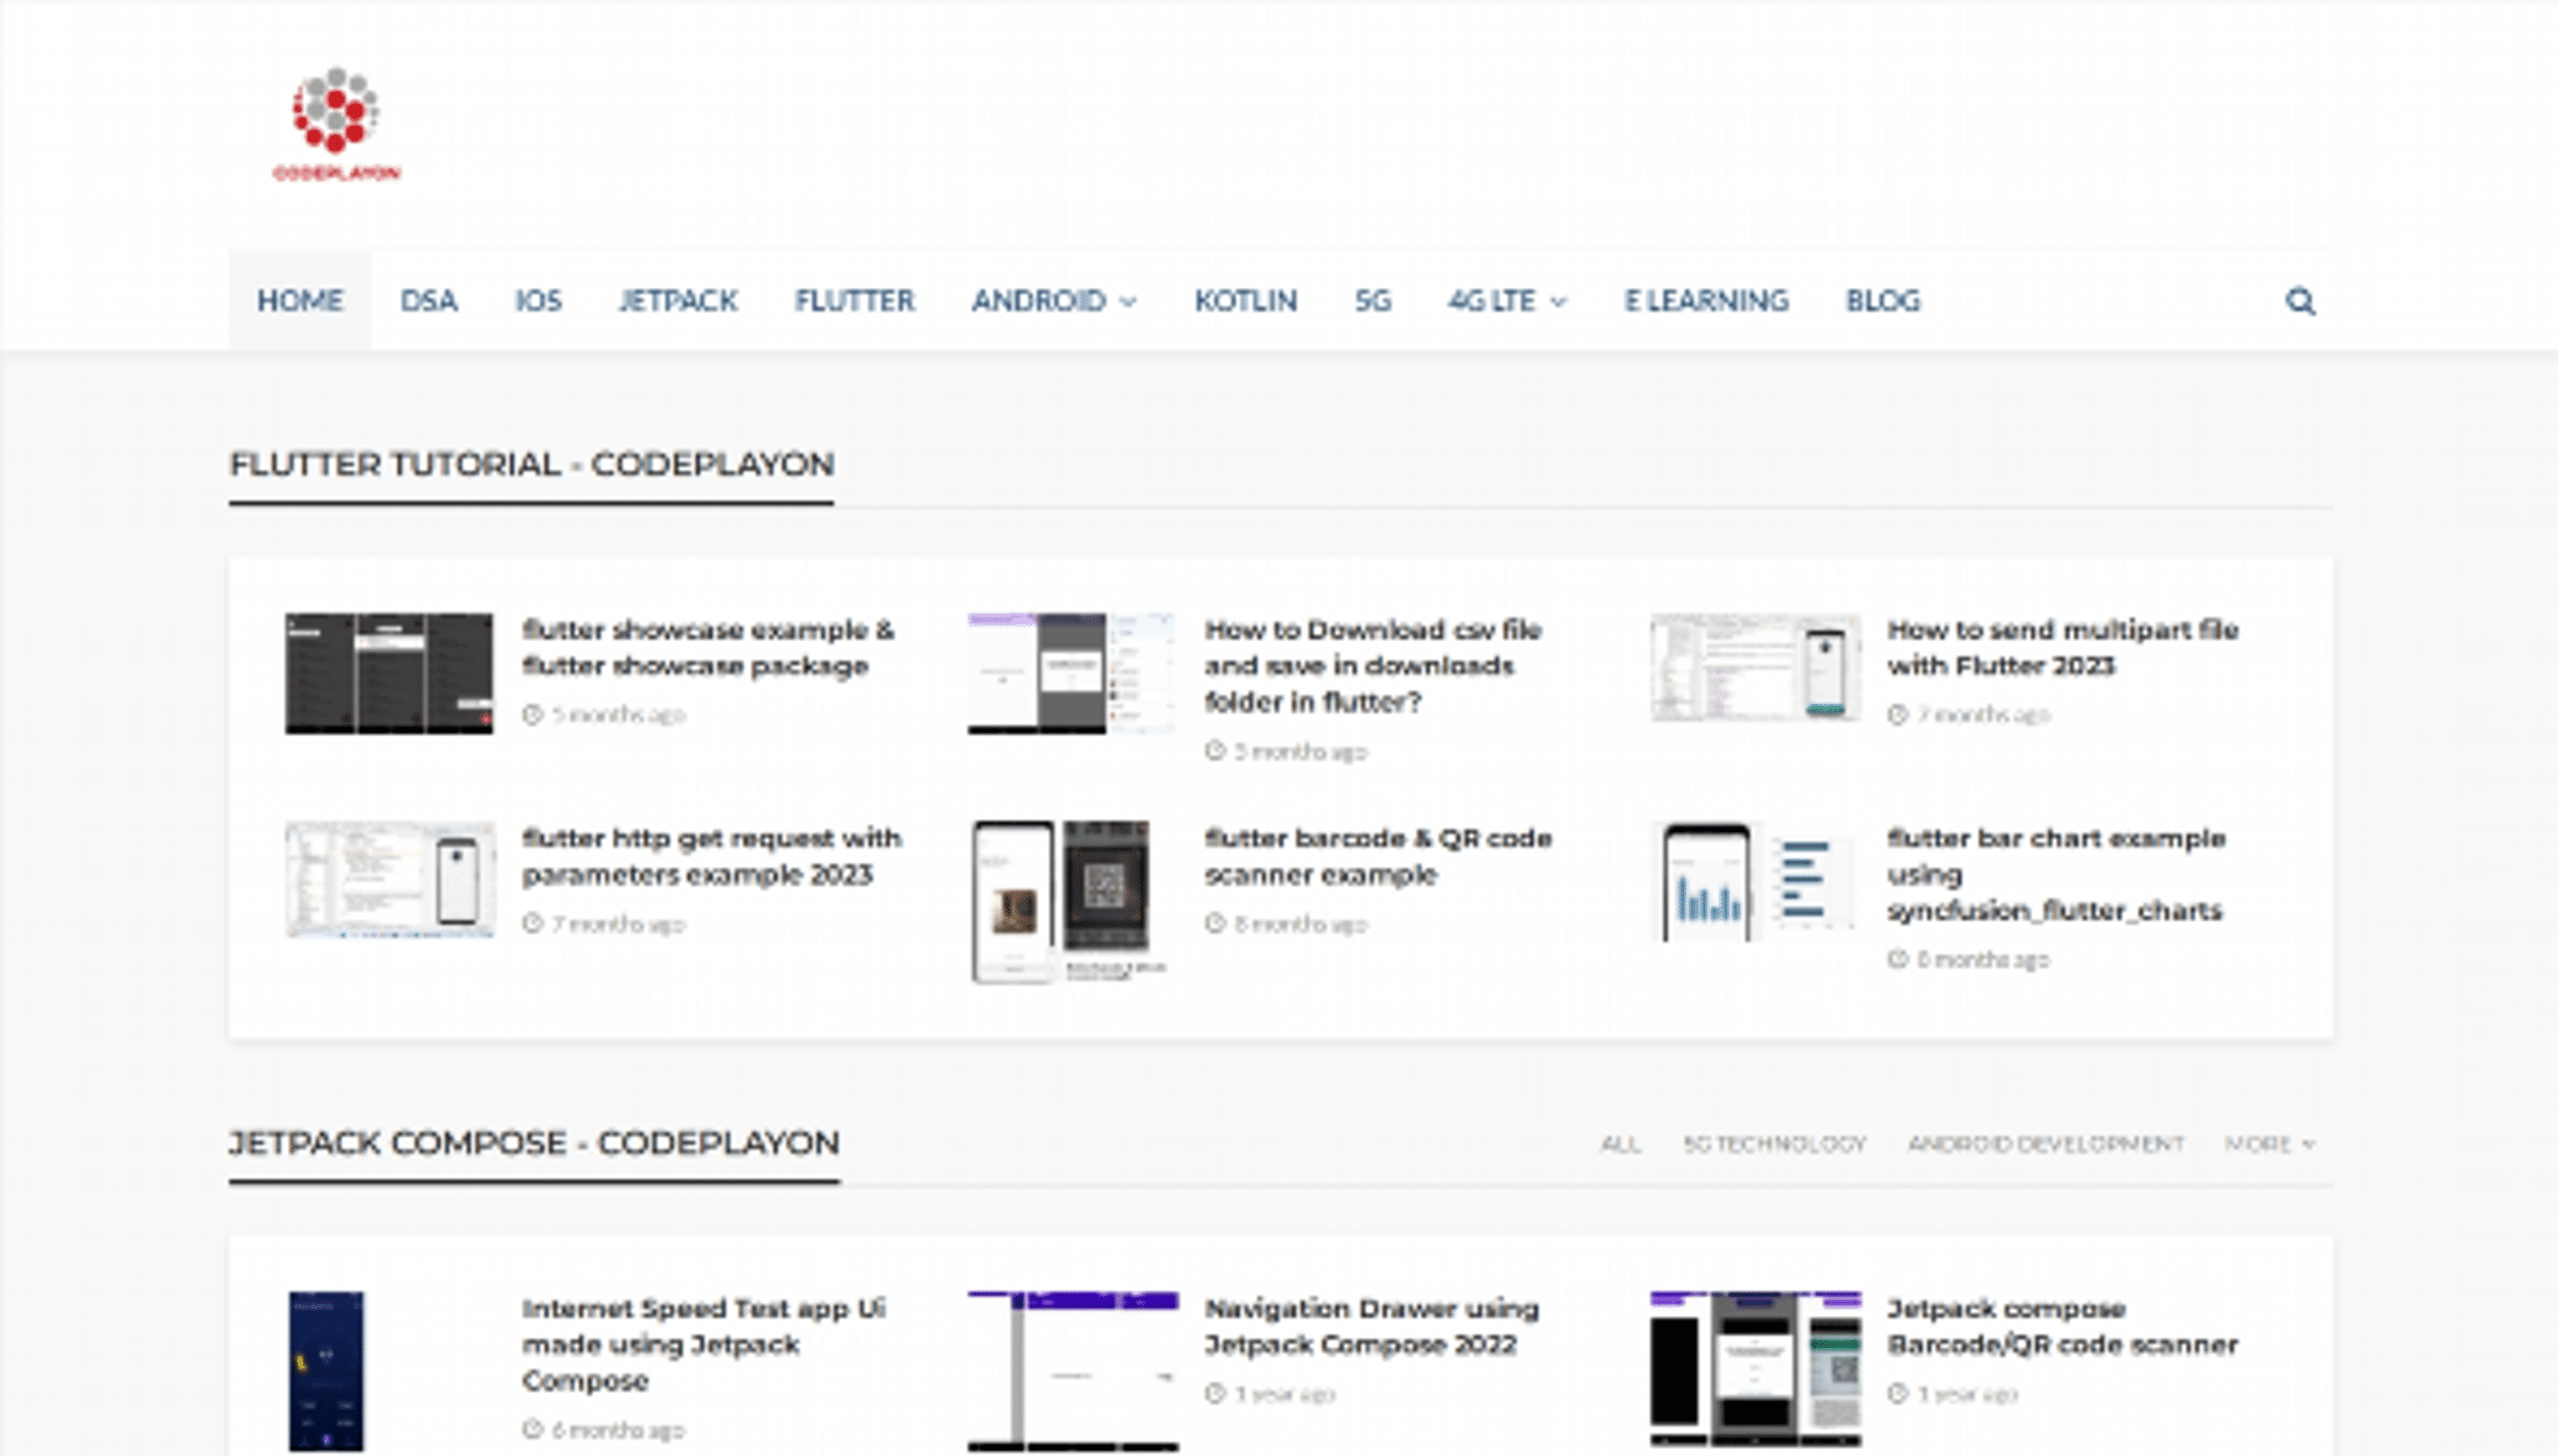Viewport: 2558px width, 1456px height.
Task: Open the Flutter menu item
Action: 854,301
